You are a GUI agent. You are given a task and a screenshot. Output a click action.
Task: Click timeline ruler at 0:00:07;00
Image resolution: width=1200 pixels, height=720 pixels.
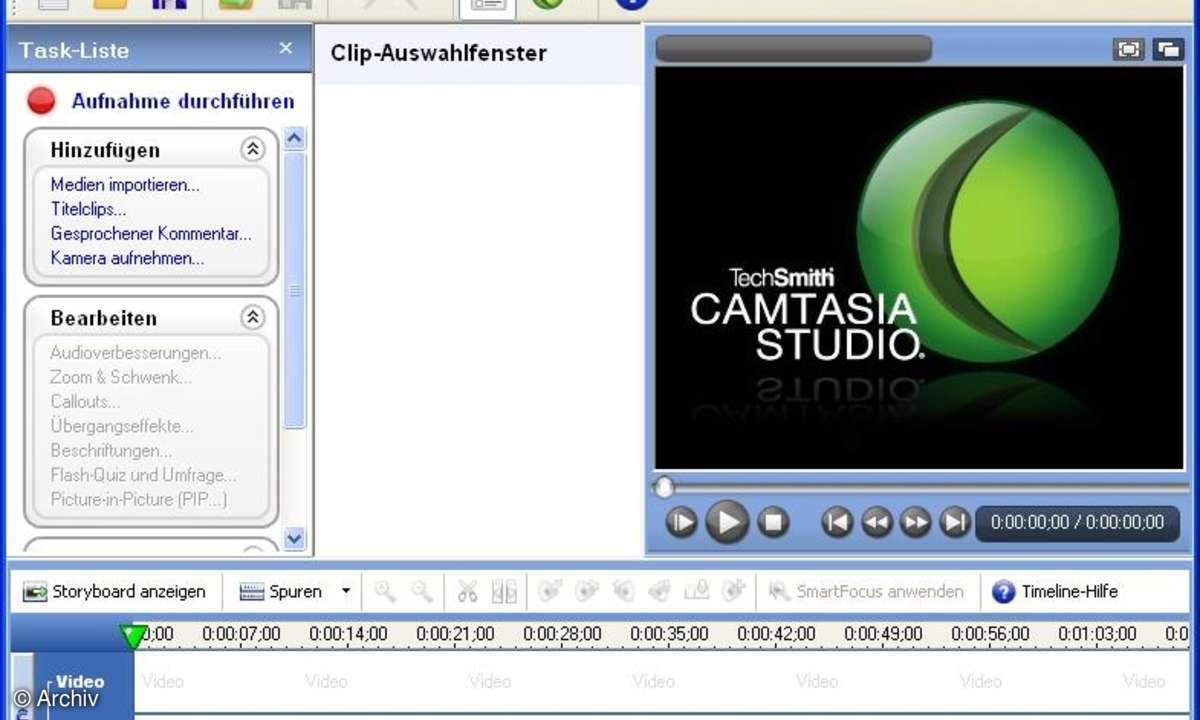241,634
